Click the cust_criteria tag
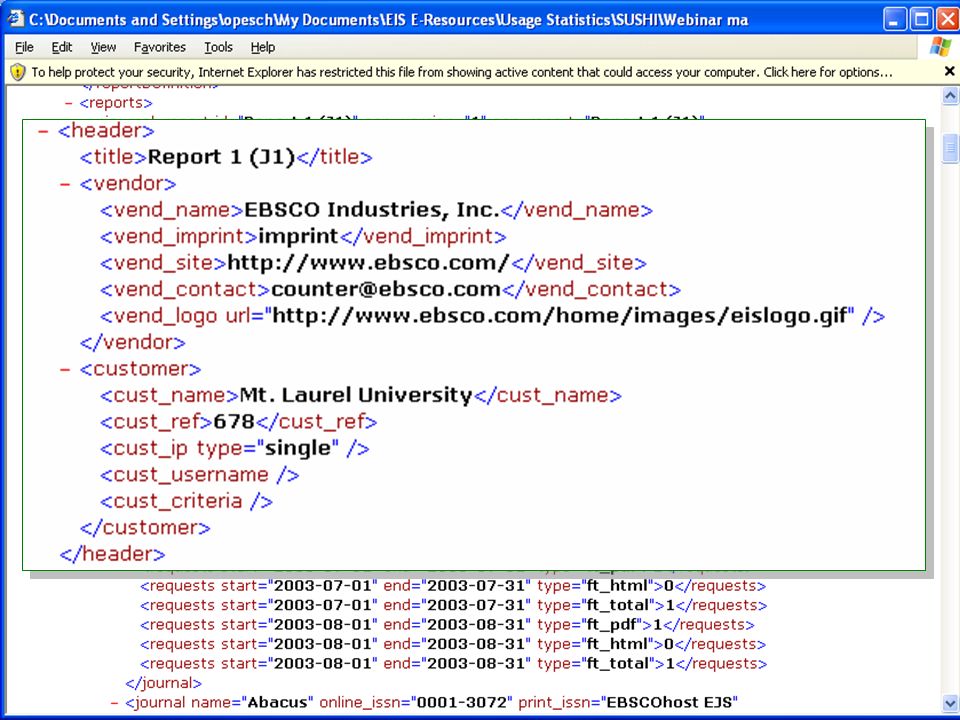This screenshot has width=960, height=720. click(186, 501)
